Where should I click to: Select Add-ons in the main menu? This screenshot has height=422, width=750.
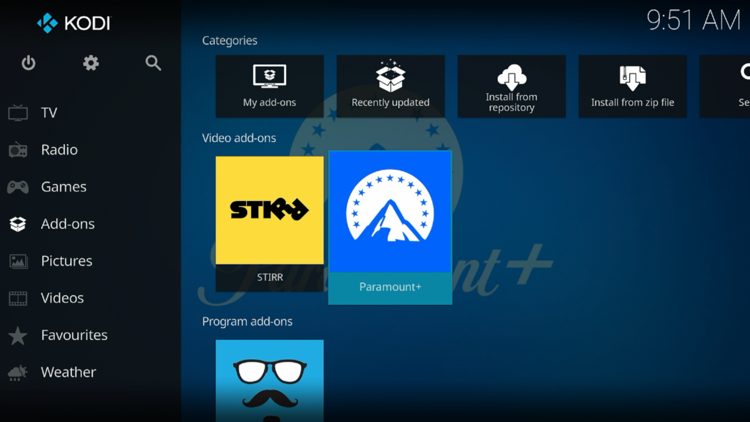[x=67, y=224]
